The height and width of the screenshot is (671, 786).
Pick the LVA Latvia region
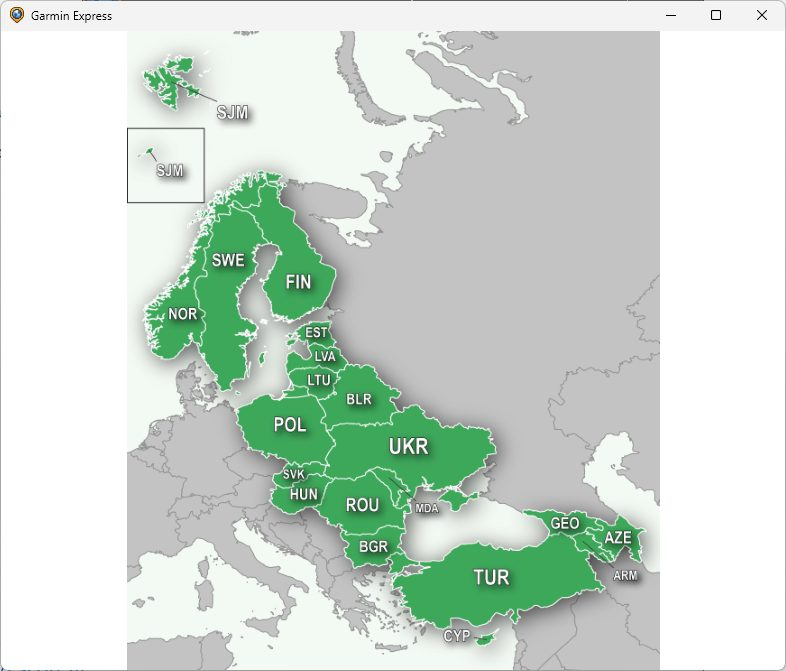[x=325, y=357]
